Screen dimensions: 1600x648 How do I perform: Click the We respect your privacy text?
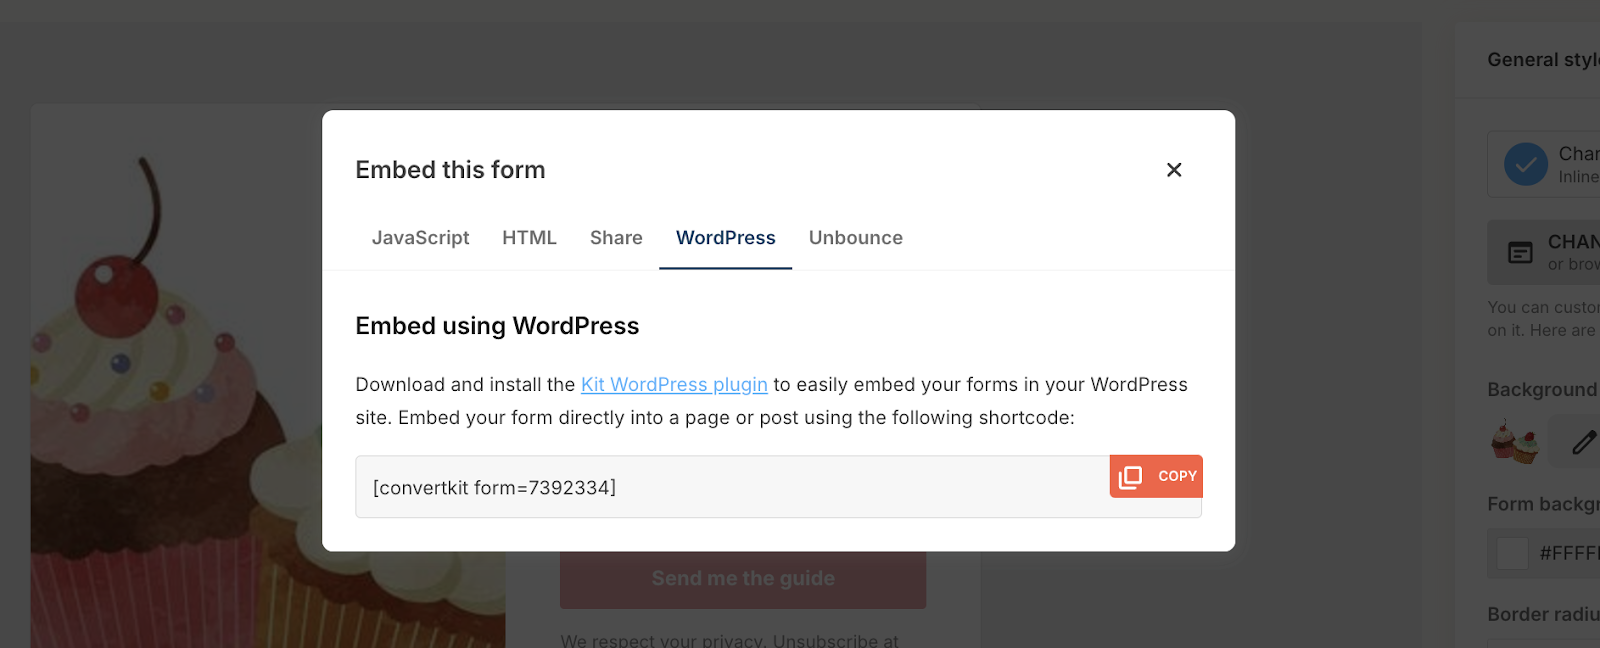[729, 640]
